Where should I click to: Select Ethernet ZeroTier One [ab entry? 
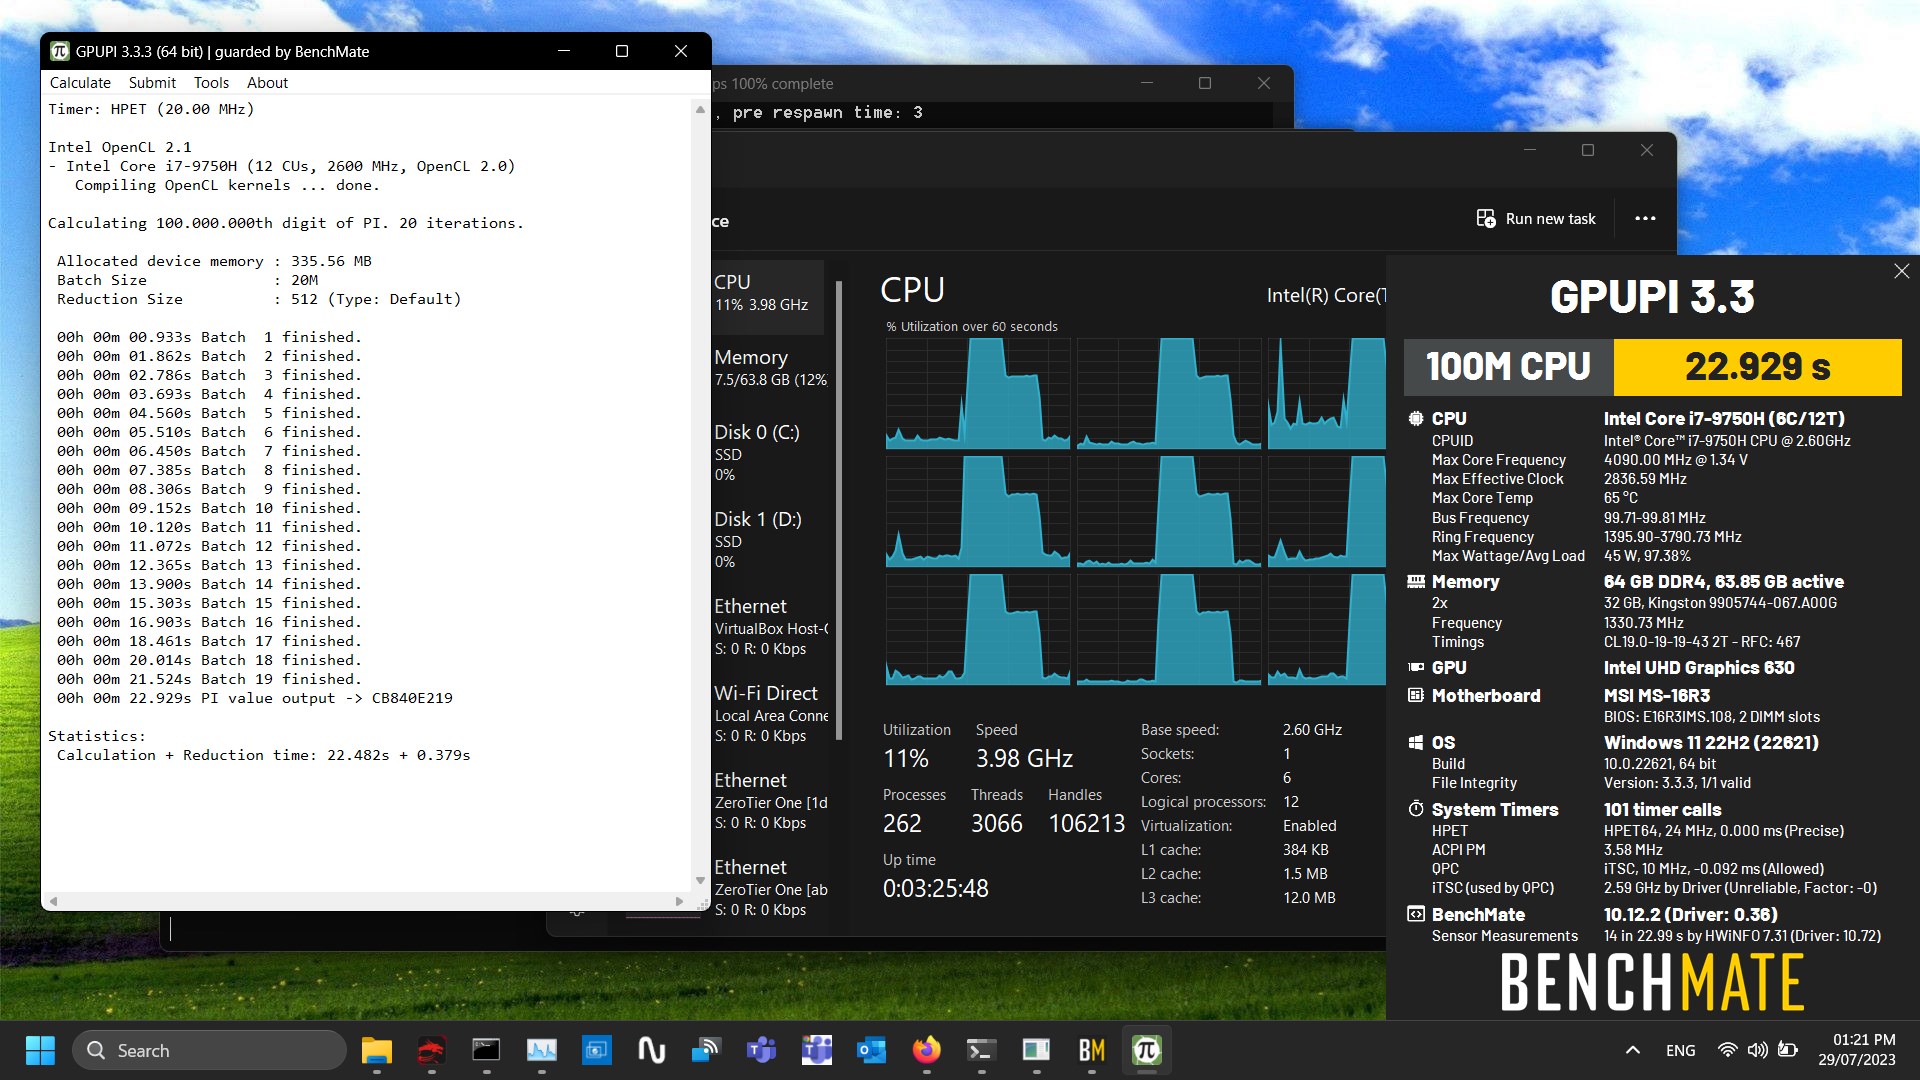point(770,887)
